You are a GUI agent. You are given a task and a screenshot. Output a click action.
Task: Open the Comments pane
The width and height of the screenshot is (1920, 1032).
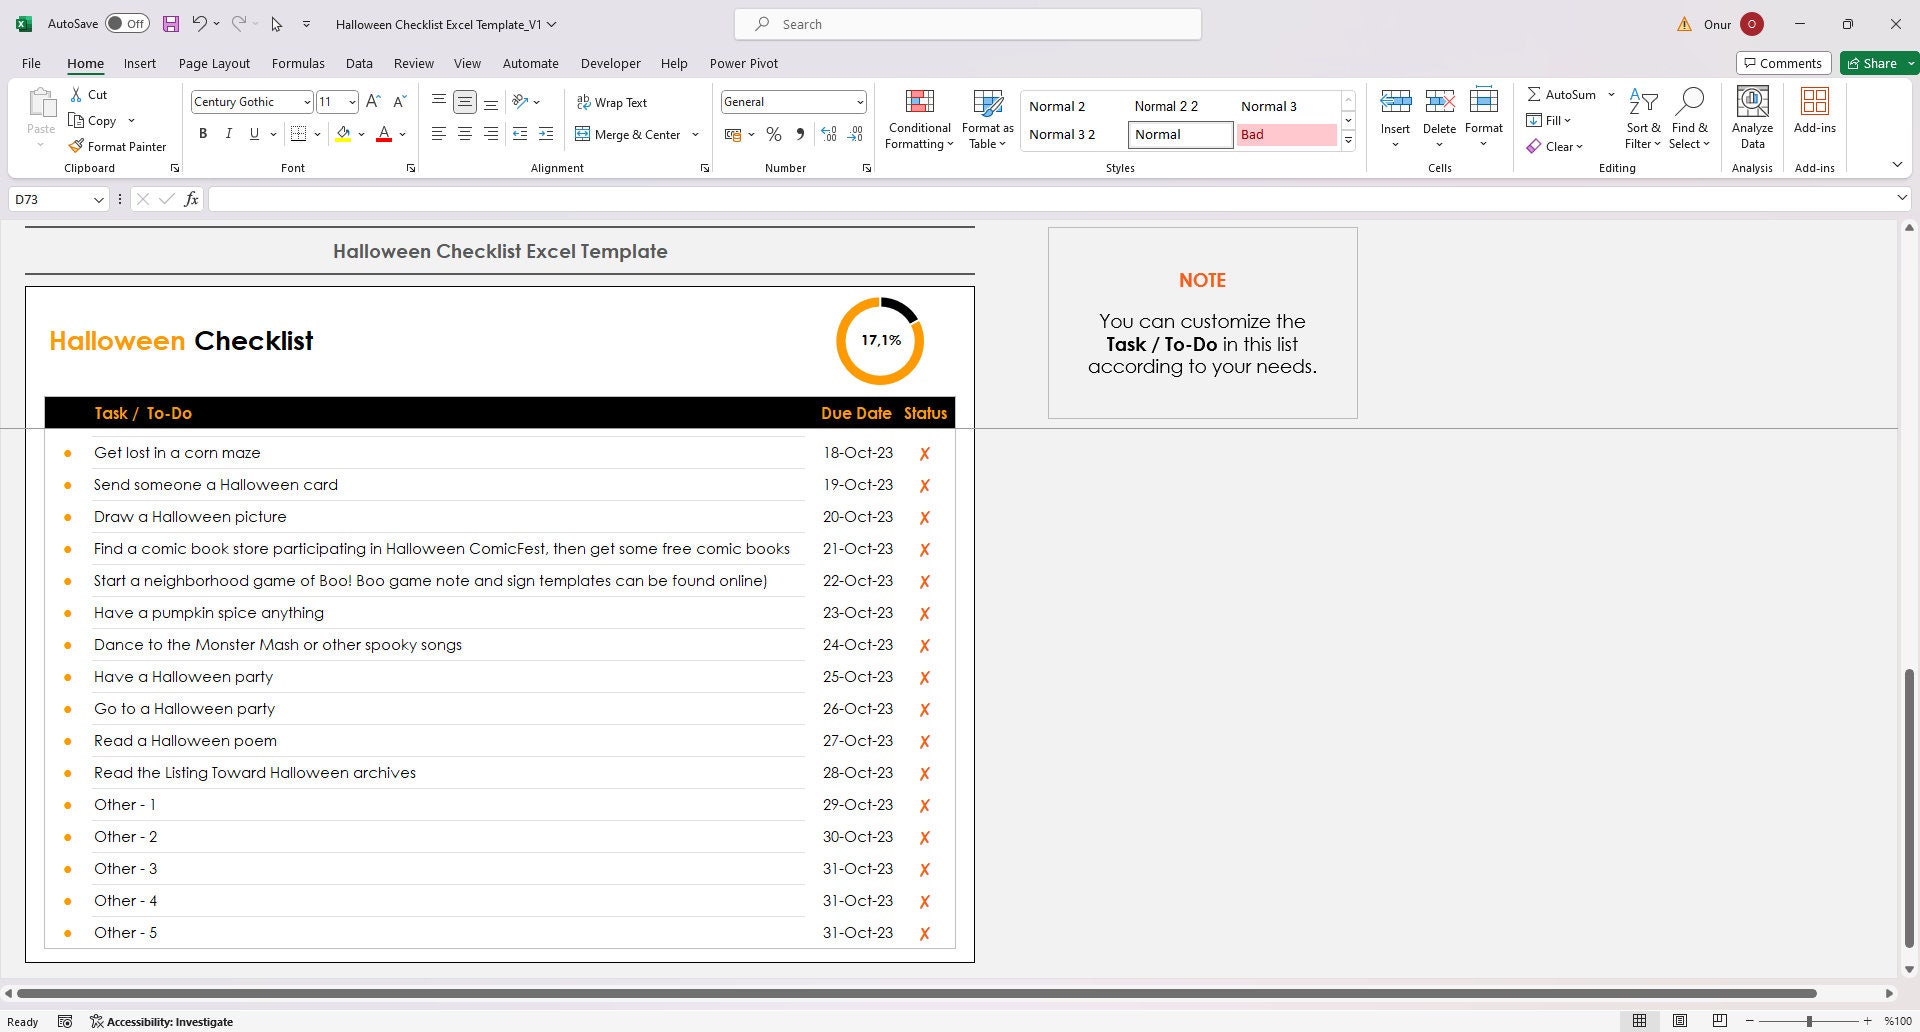(1783, 62)
